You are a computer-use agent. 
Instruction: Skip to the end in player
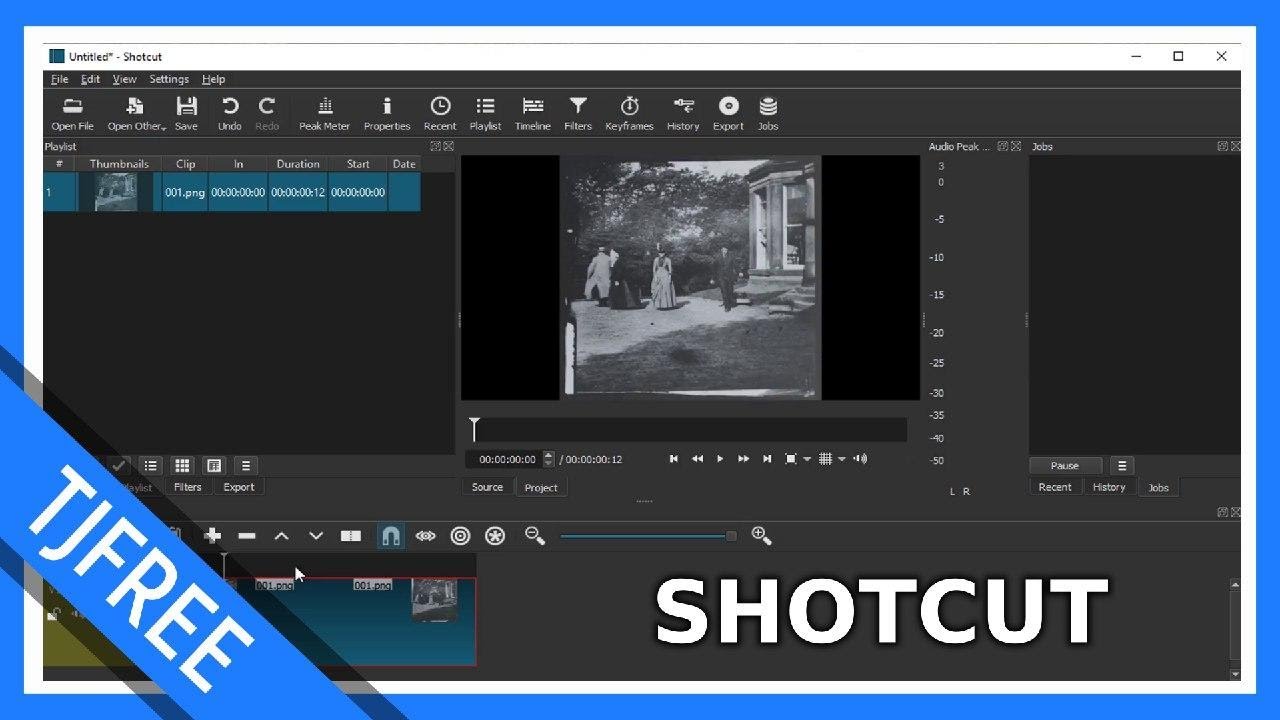coord(767,459)
